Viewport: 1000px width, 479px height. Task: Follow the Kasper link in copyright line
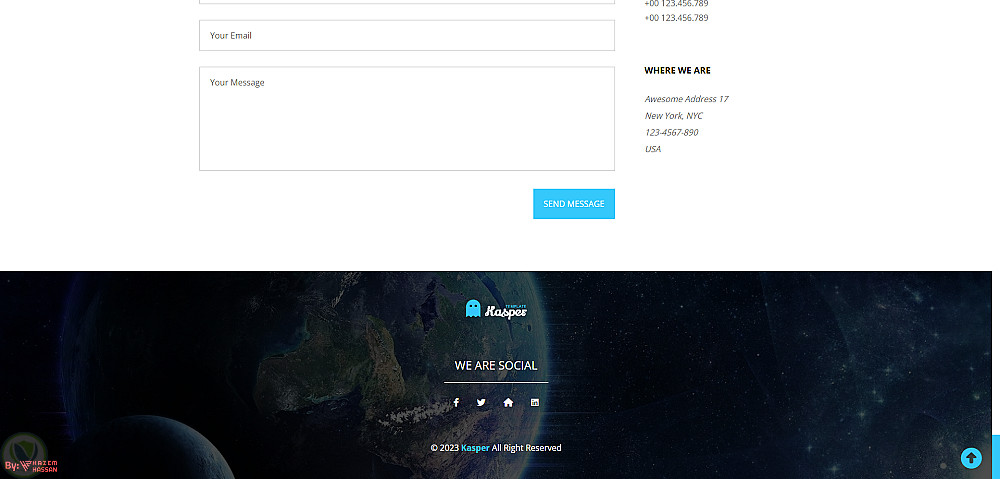pyautogui.click(x=475, y=448)
